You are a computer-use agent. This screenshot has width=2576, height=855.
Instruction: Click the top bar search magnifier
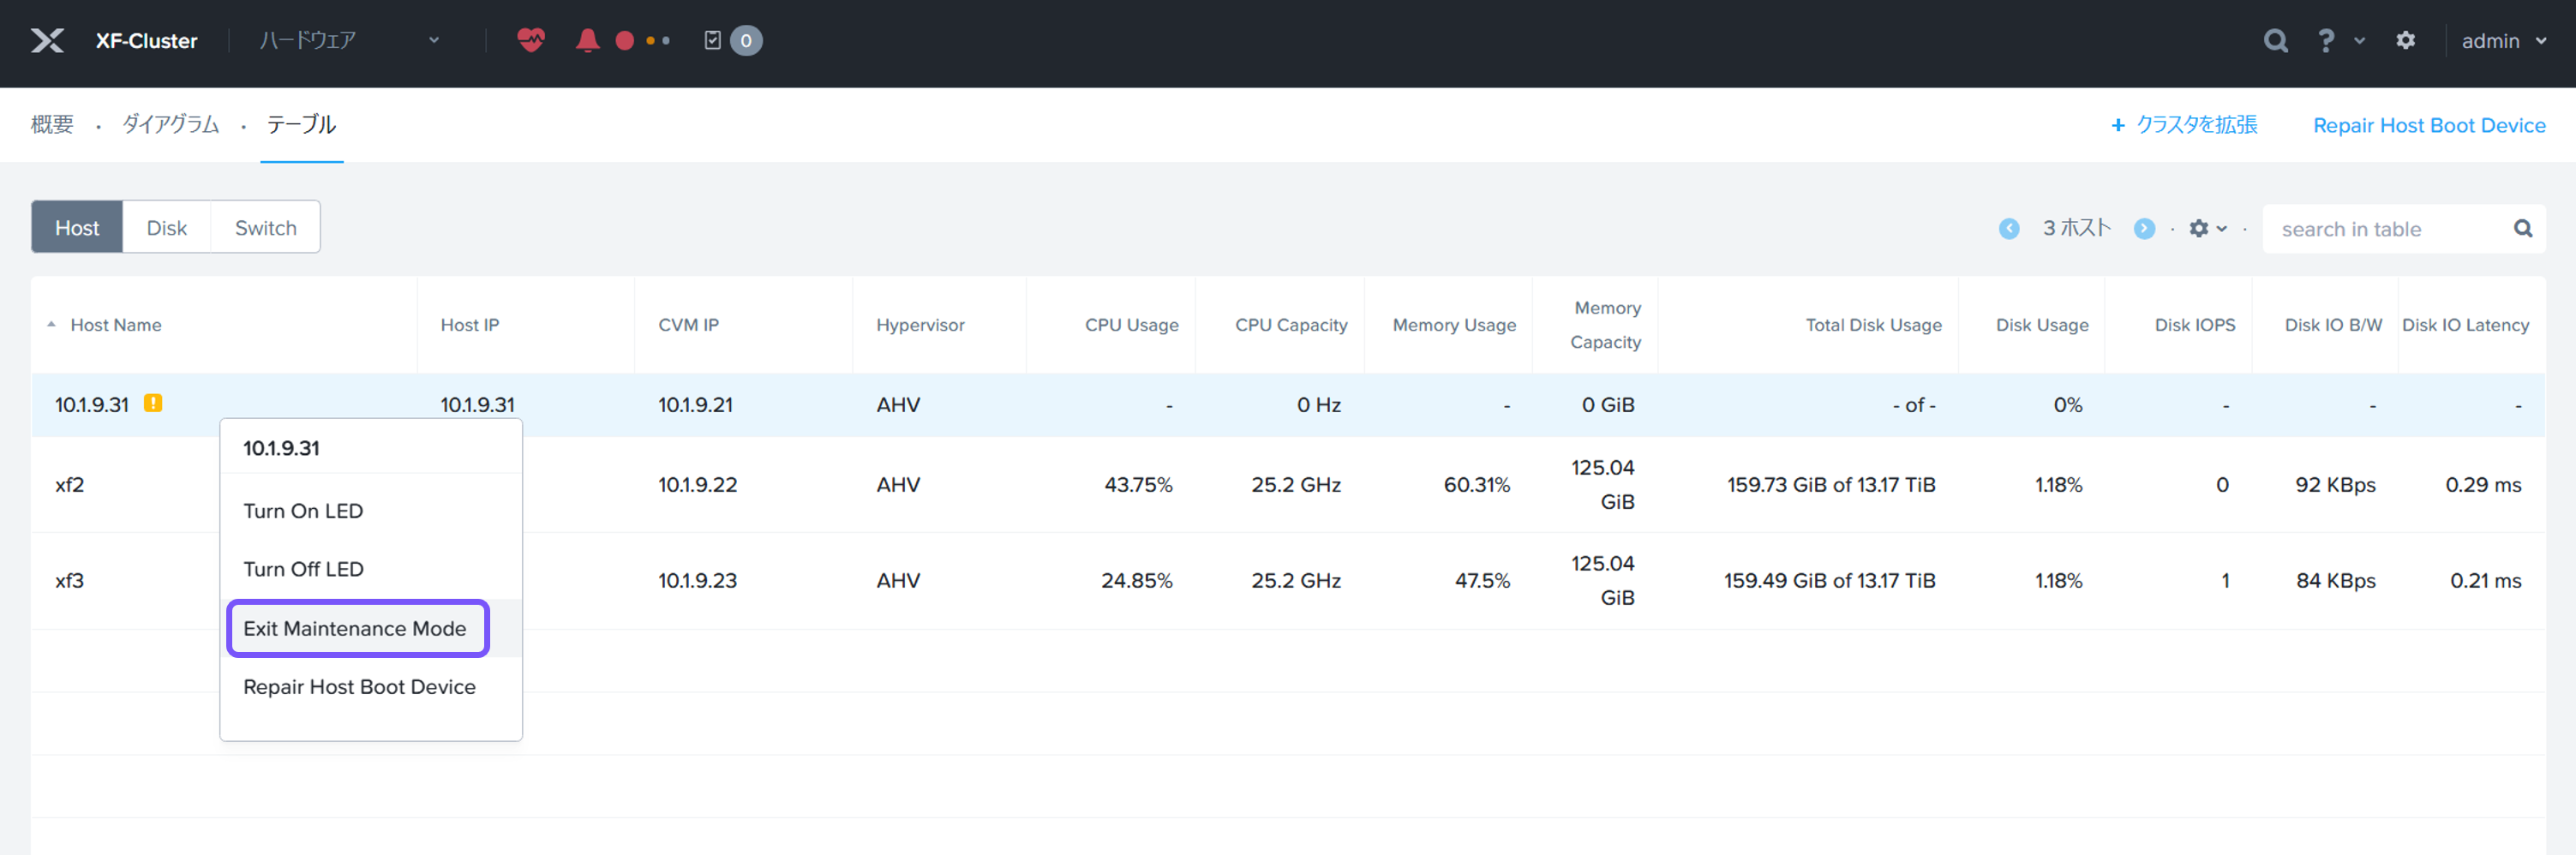coord(2275,41)
